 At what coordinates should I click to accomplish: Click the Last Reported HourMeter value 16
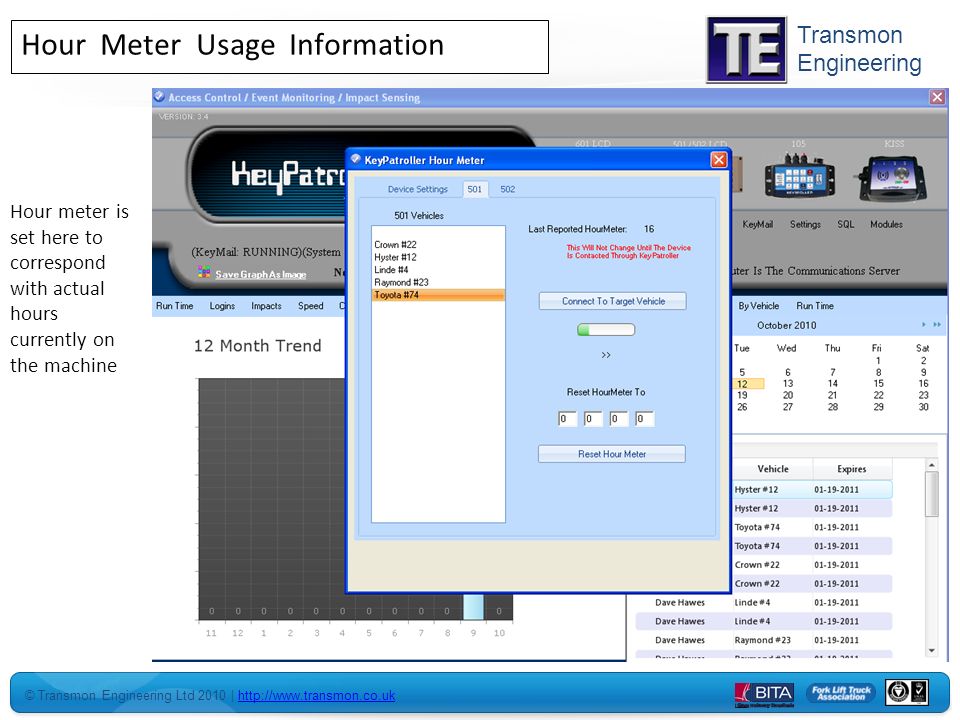pos(649,229)
